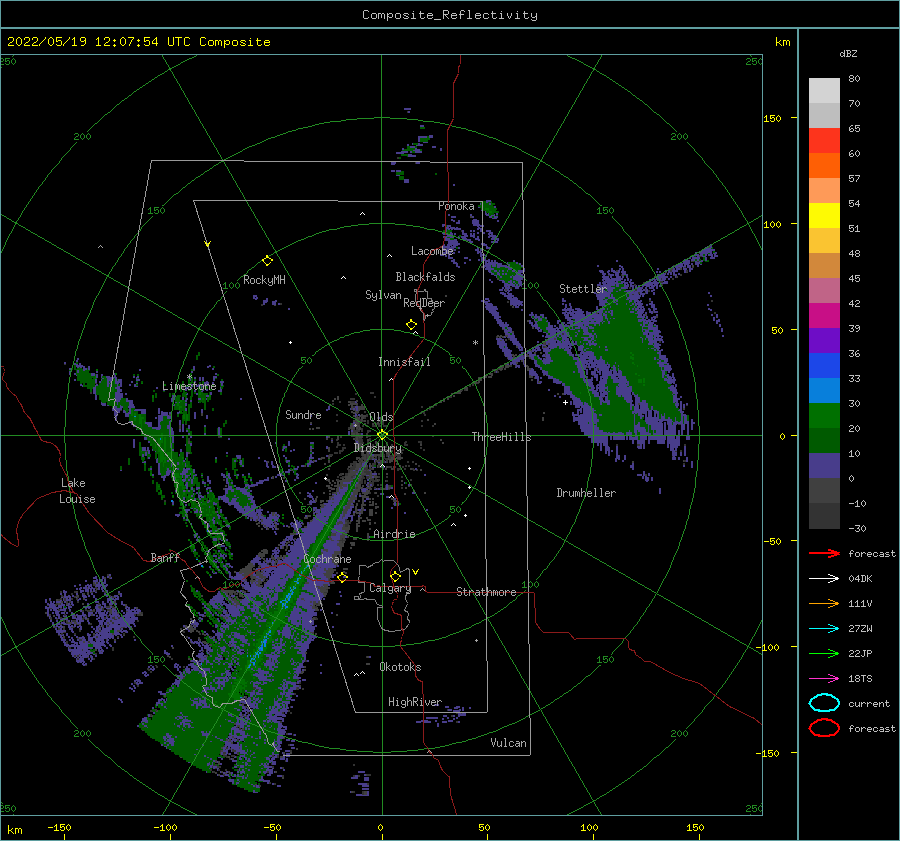Viewport: 900px width, 841px height.
Task: Click the red 'forecast' ellipse icon
Action: (x=824, y=728)
